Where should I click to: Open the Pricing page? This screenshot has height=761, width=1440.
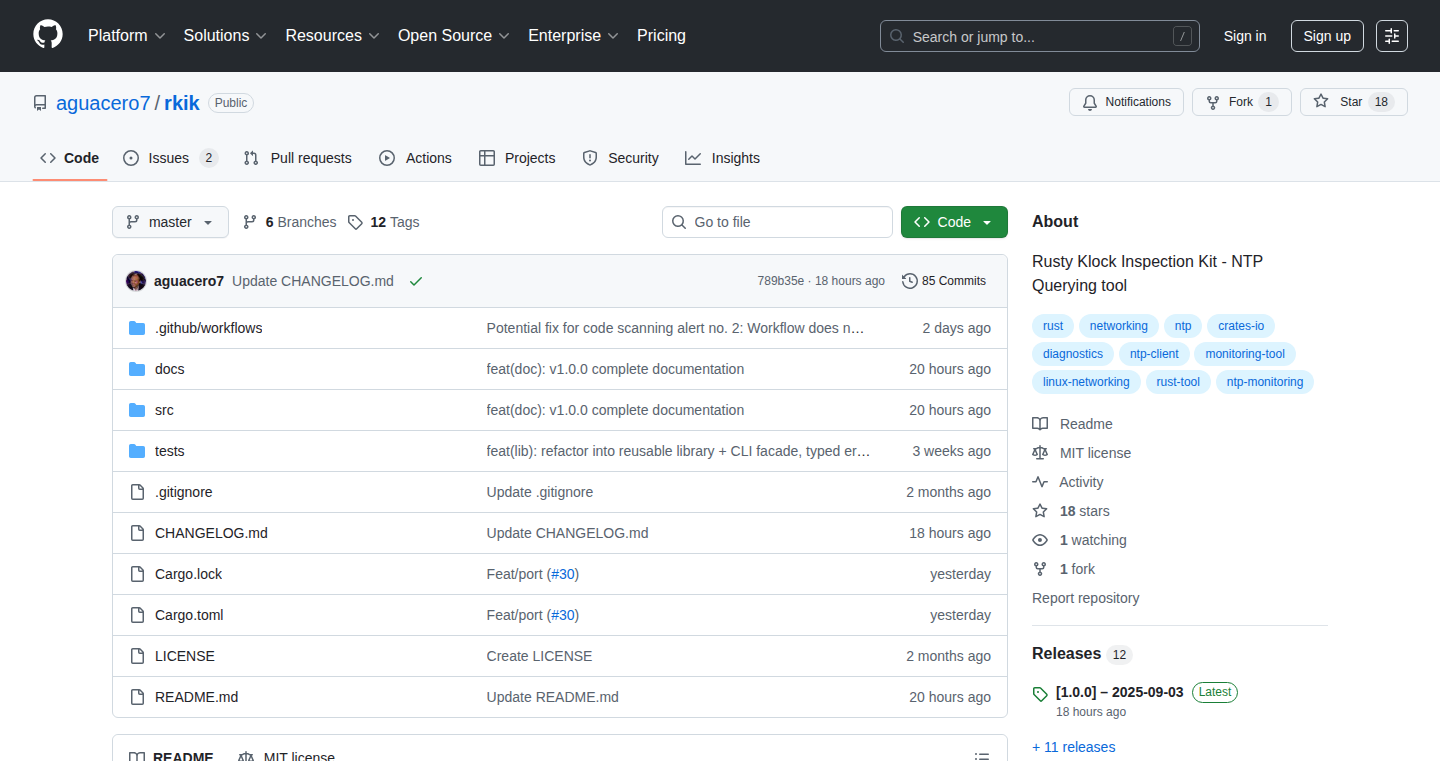pyautogui.click(x=661, y=36)
